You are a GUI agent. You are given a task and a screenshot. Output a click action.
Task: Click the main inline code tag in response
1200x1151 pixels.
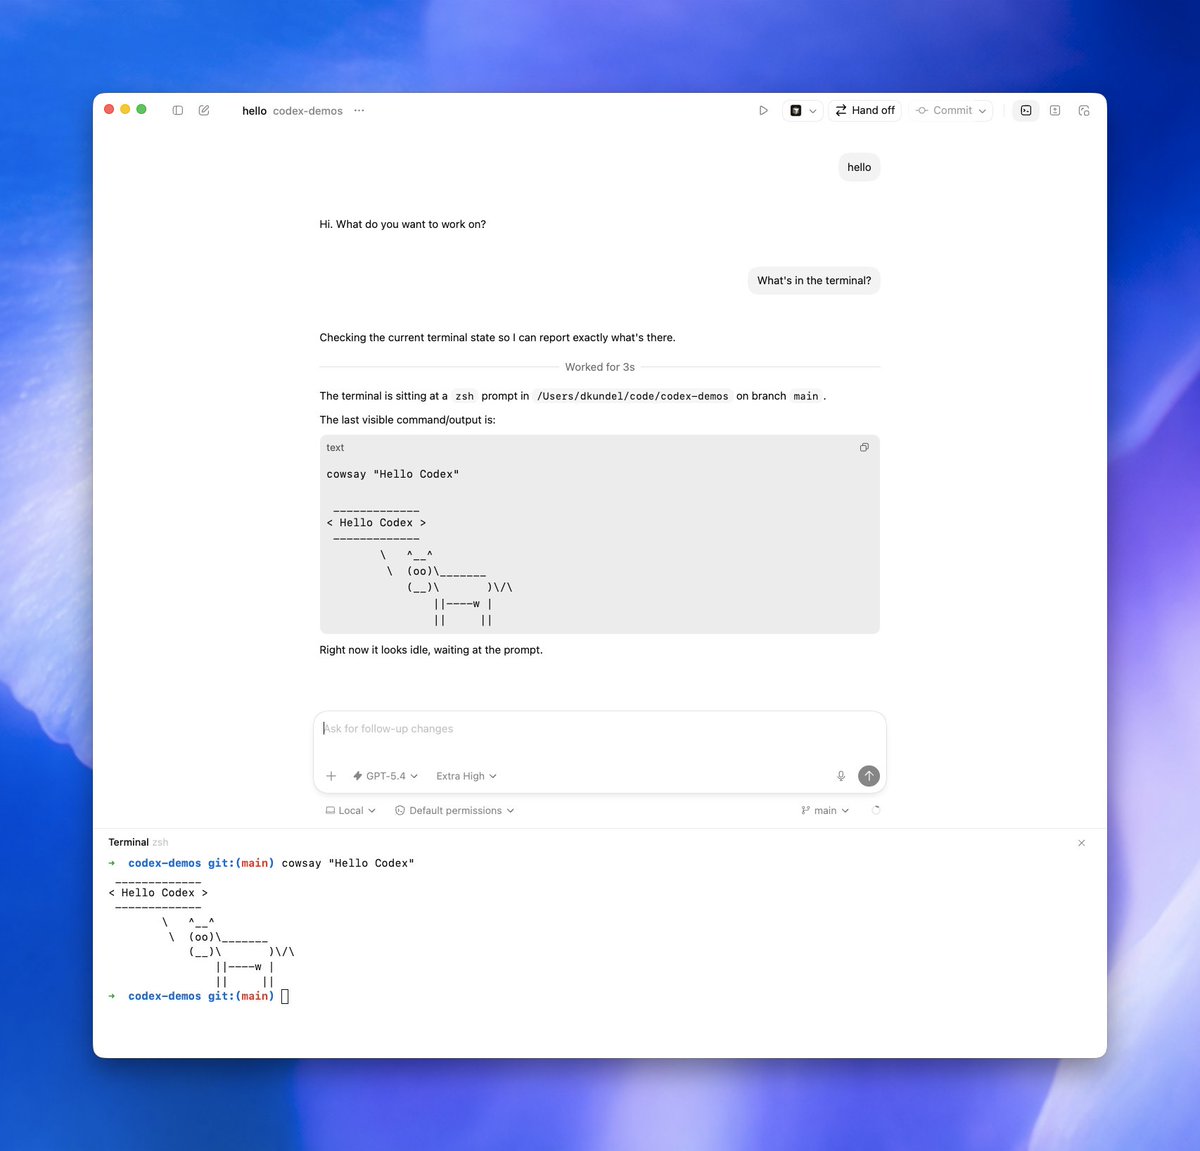(806, 396)
